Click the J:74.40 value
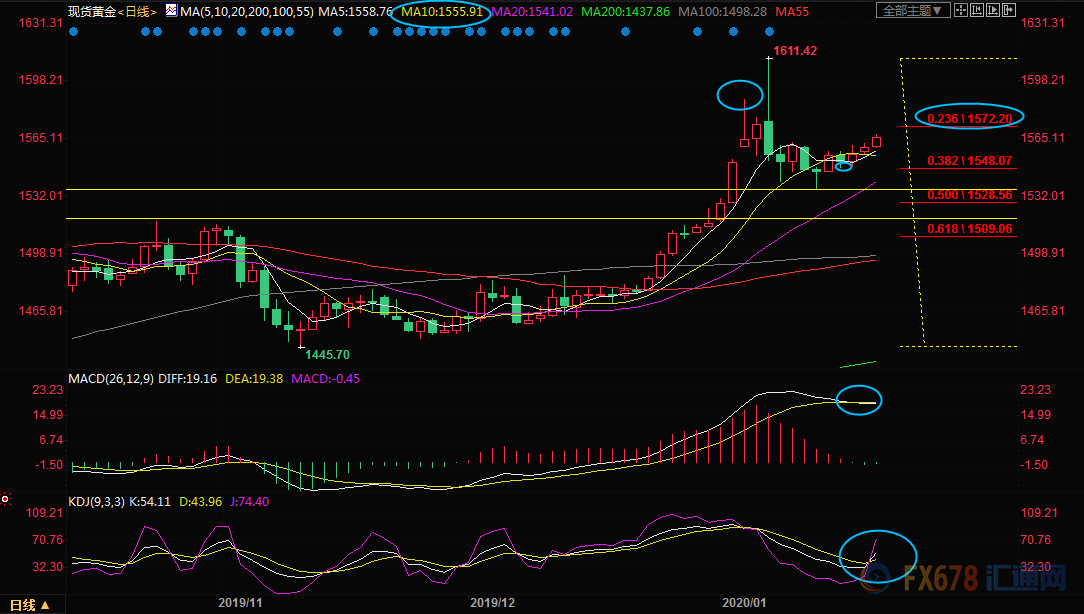This screenshot has height=614, width=1084. pos(250,502)
